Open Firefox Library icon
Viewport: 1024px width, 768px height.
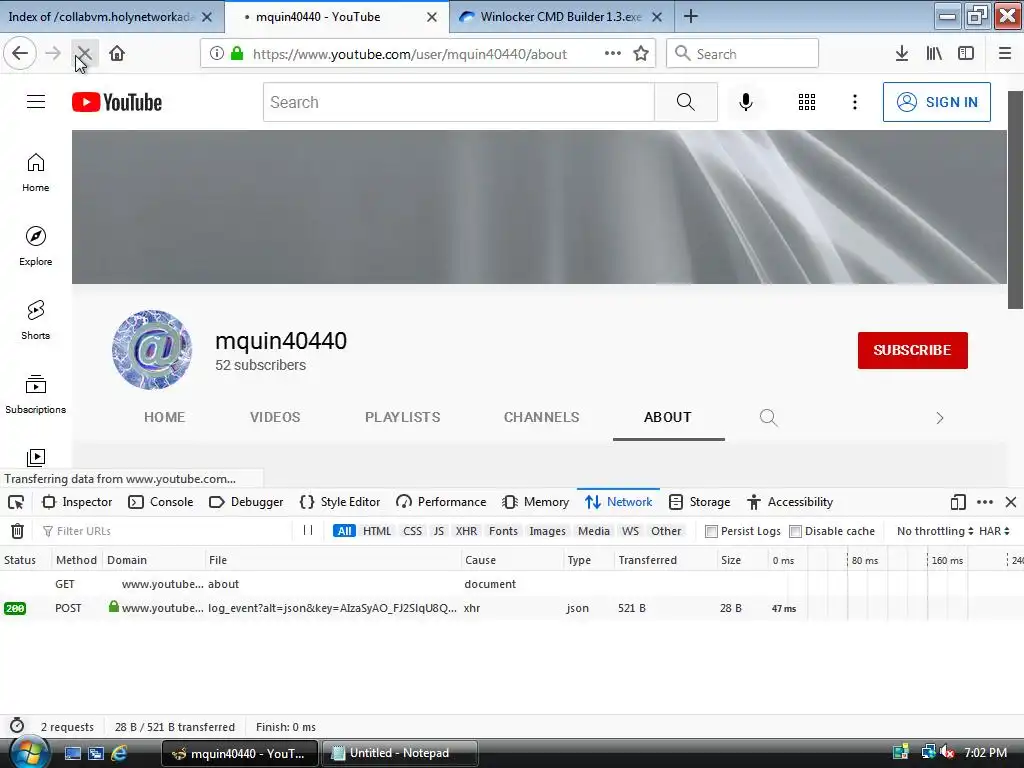coord(934,54)
